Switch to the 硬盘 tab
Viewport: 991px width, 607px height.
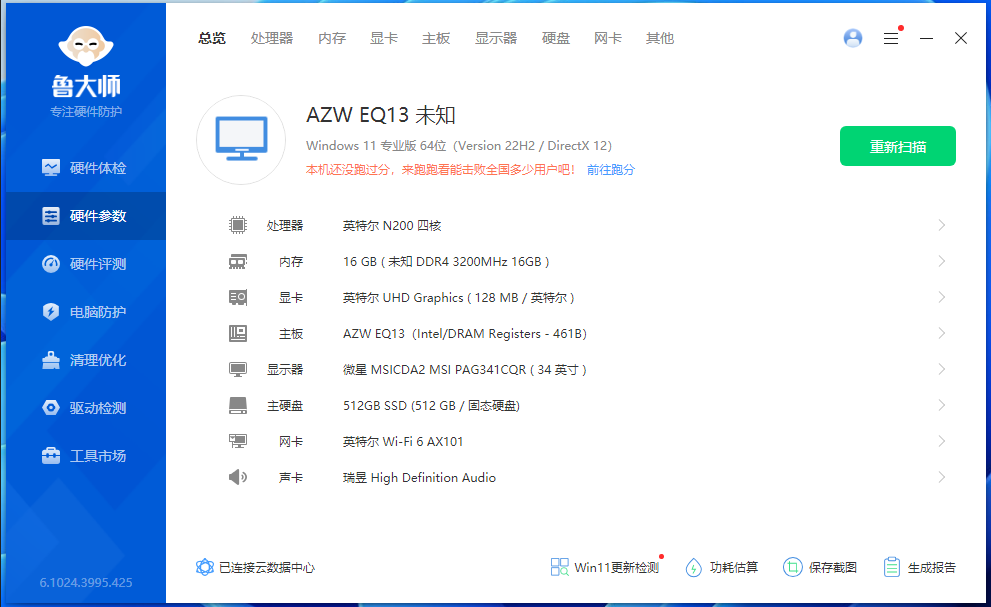point(556,39)
